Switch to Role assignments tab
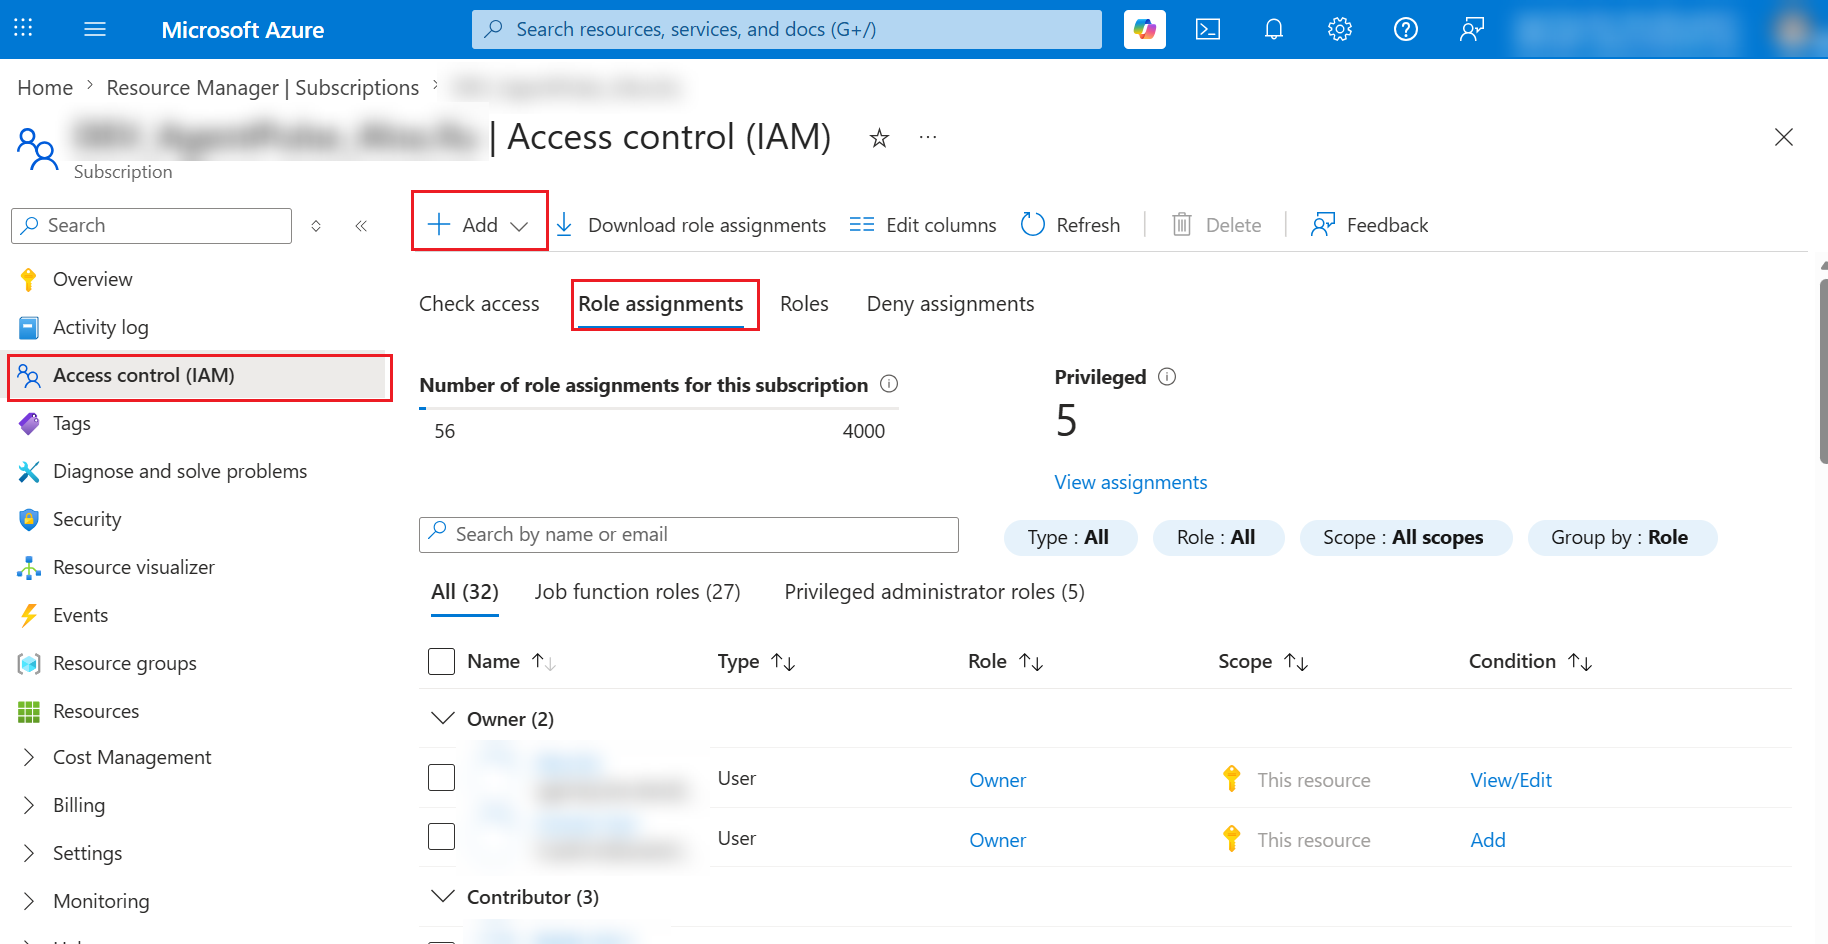1828x944 pixels. 661,304
